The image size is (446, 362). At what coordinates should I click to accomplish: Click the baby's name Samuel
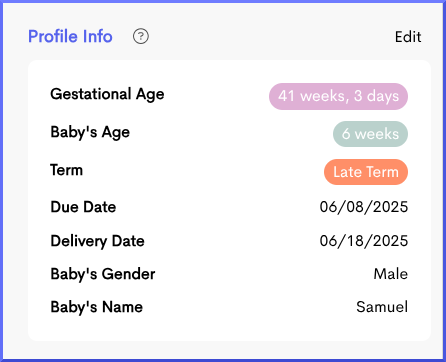click(x=382, y=307)
